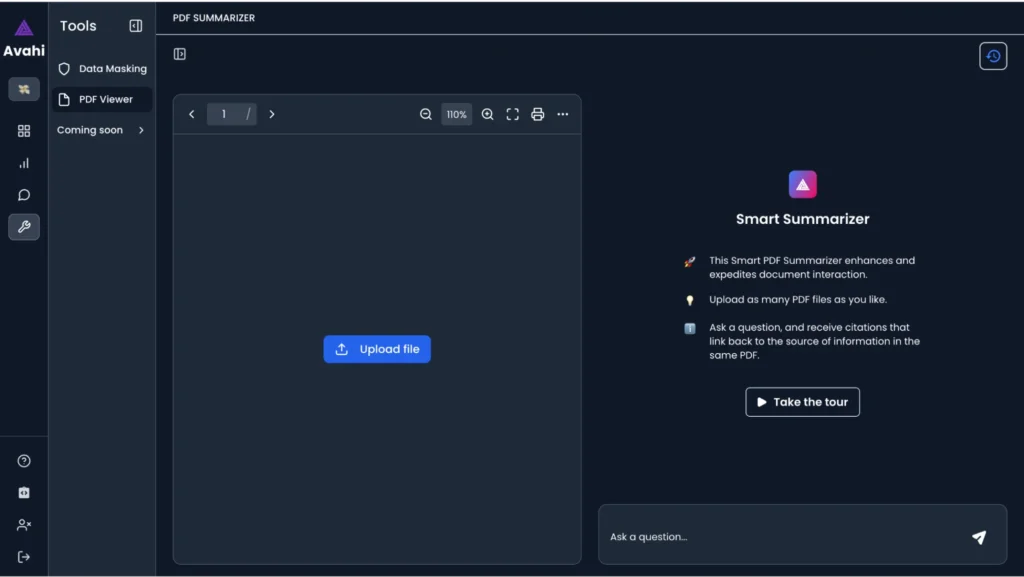Click the Tools panel title
Viewport: 1024px width, 577px height.
click(78, 26)
